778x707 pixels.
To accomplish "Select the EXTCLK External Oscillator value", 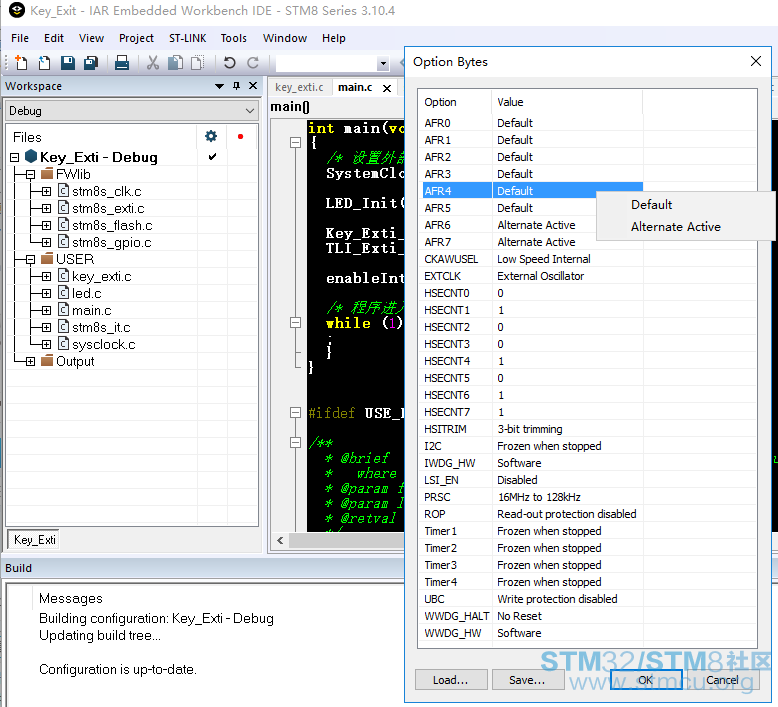I will pyautogui.click(x=540, y=276).
